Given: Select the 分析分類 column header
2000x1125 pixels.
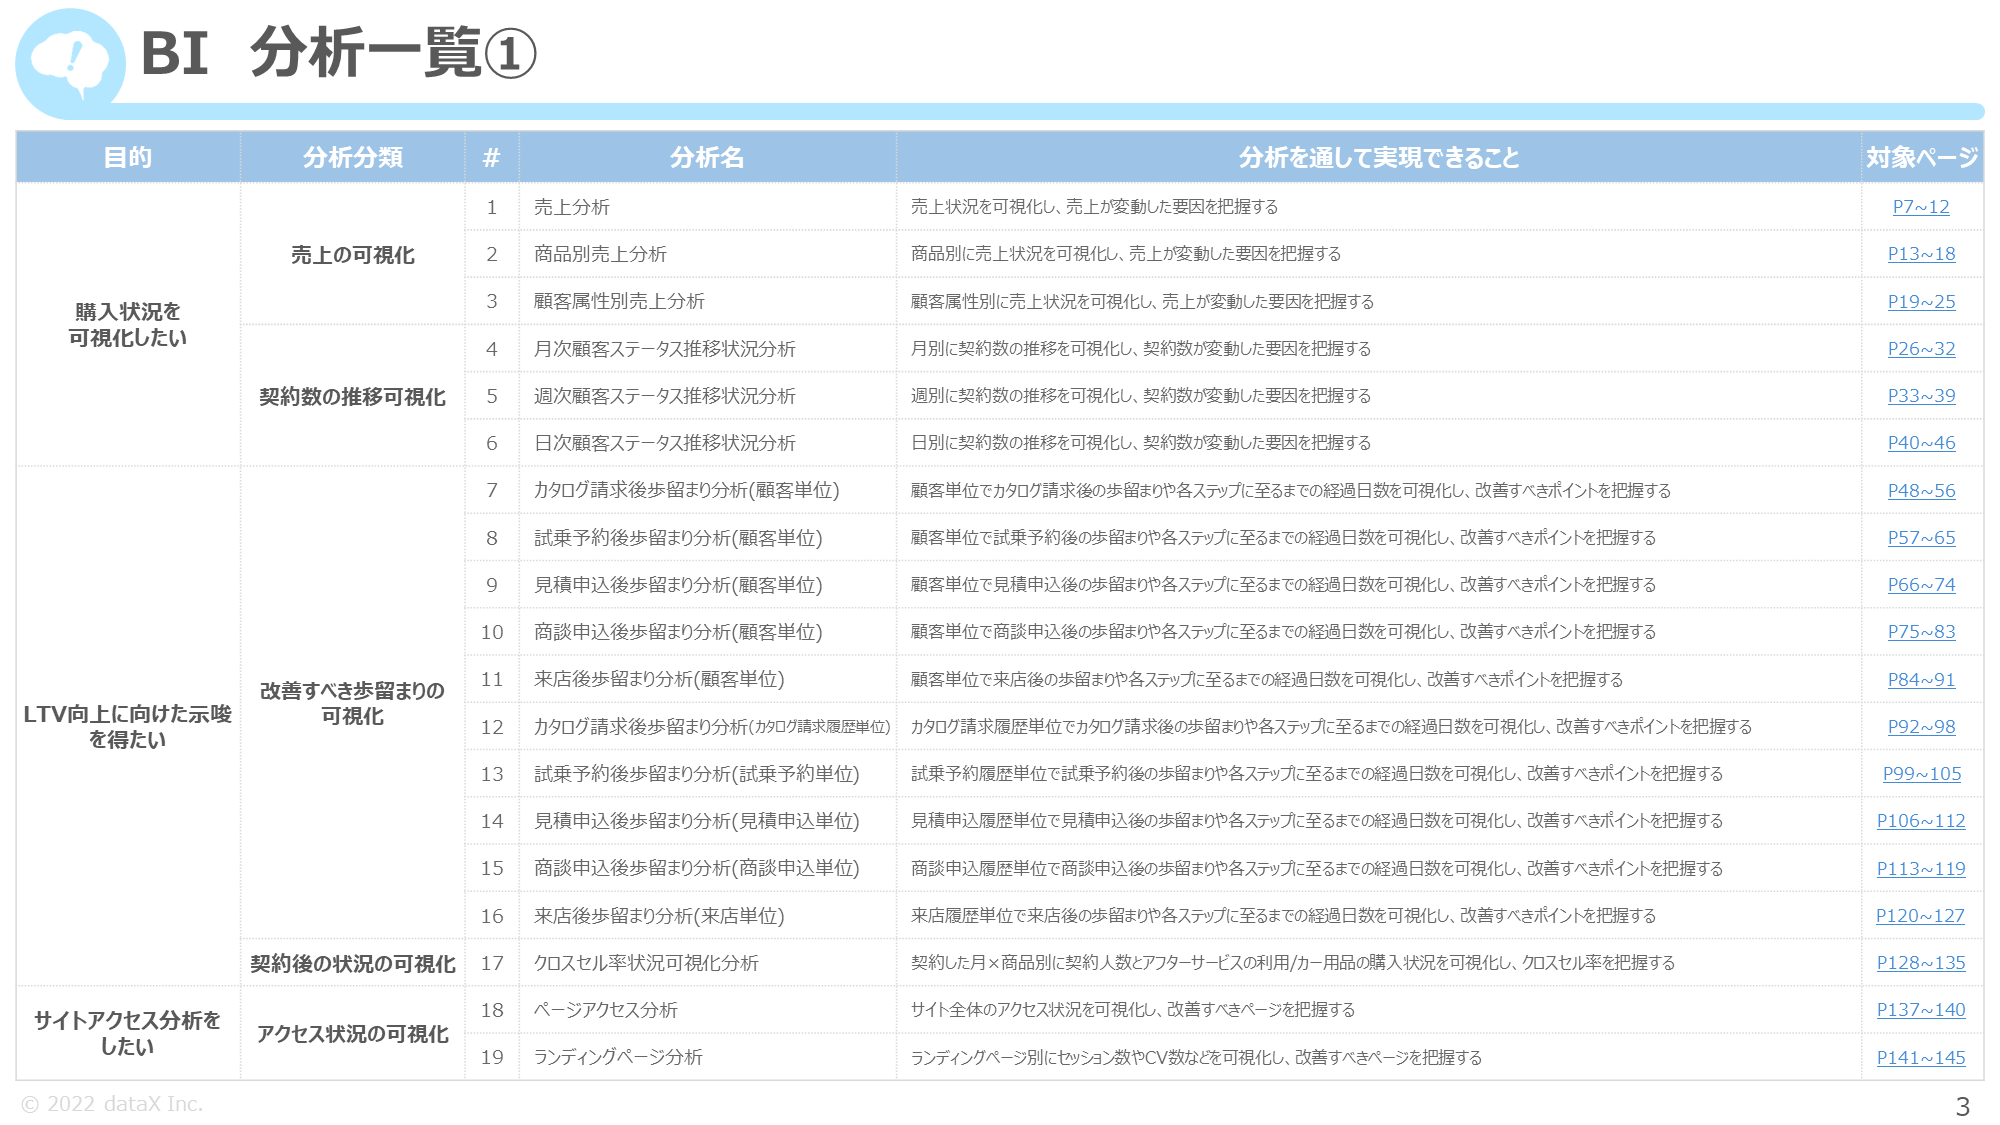Looking at the screenshot, I should [353, 157].
